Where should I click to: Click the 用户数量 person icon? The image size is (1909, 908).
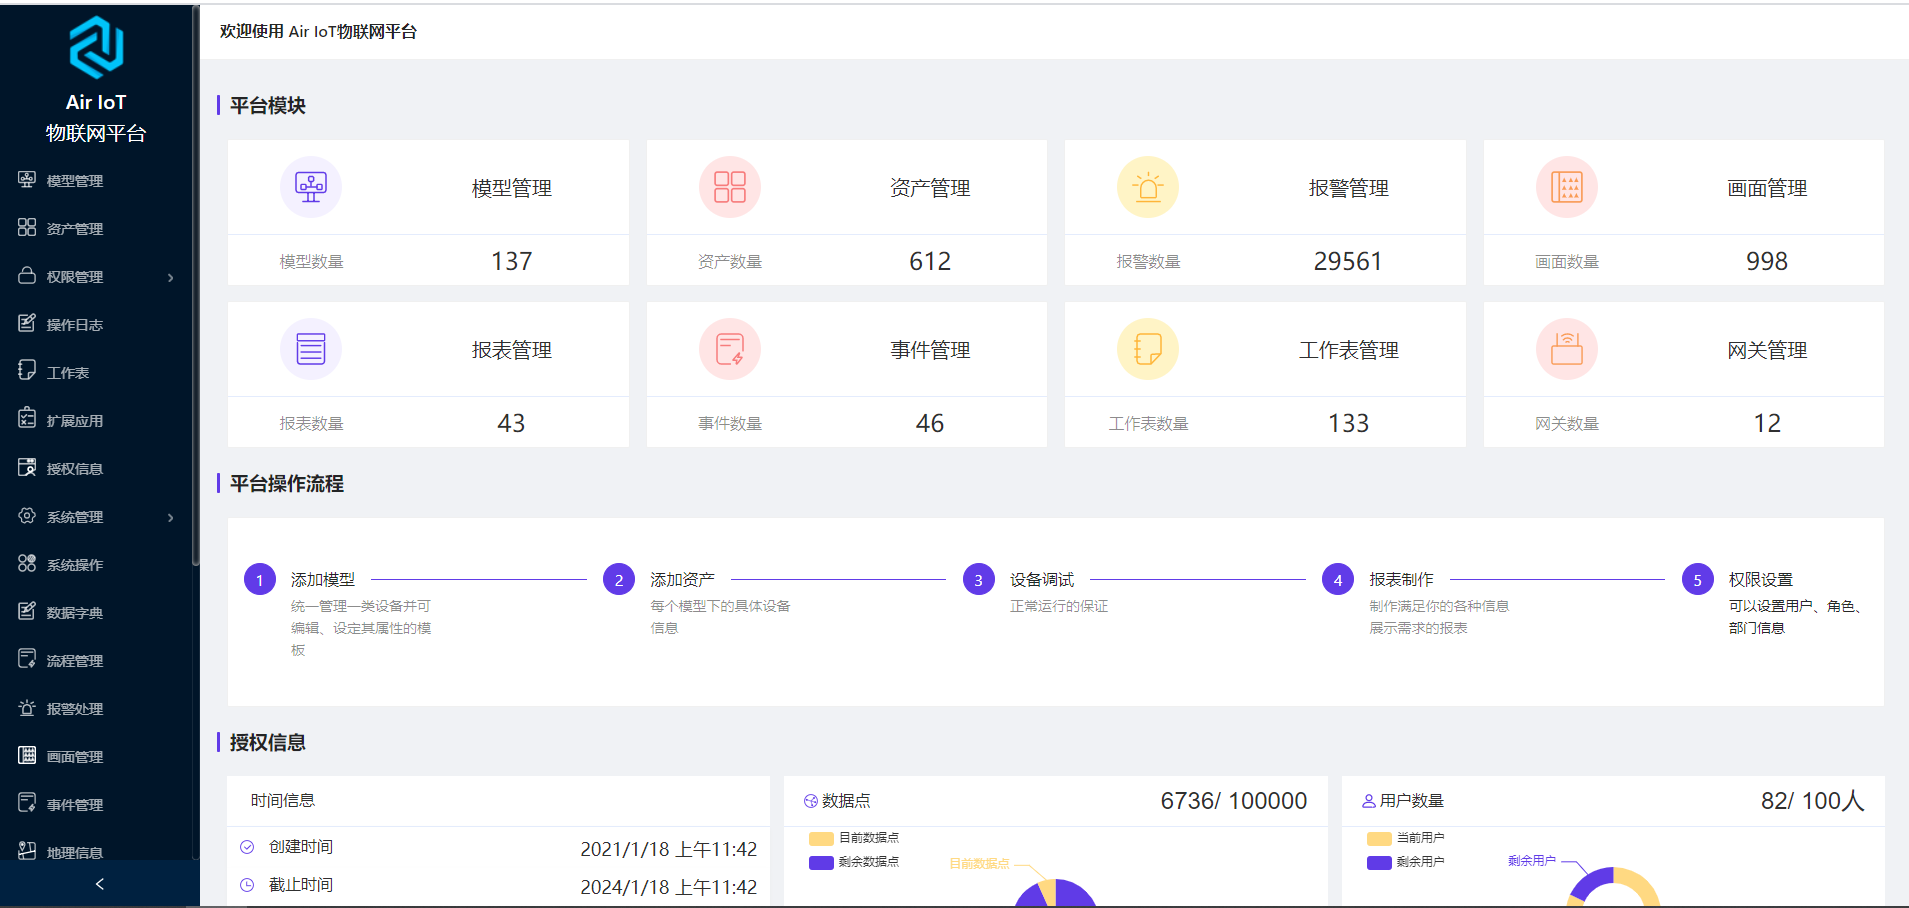click(x=1369, y=801)
